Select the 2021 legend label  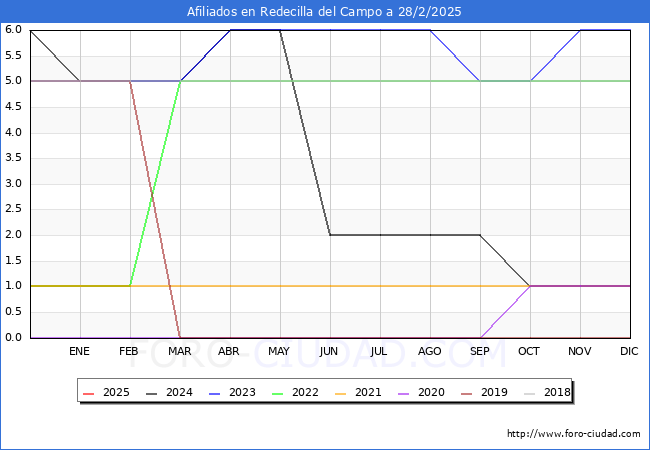(368, 392)
